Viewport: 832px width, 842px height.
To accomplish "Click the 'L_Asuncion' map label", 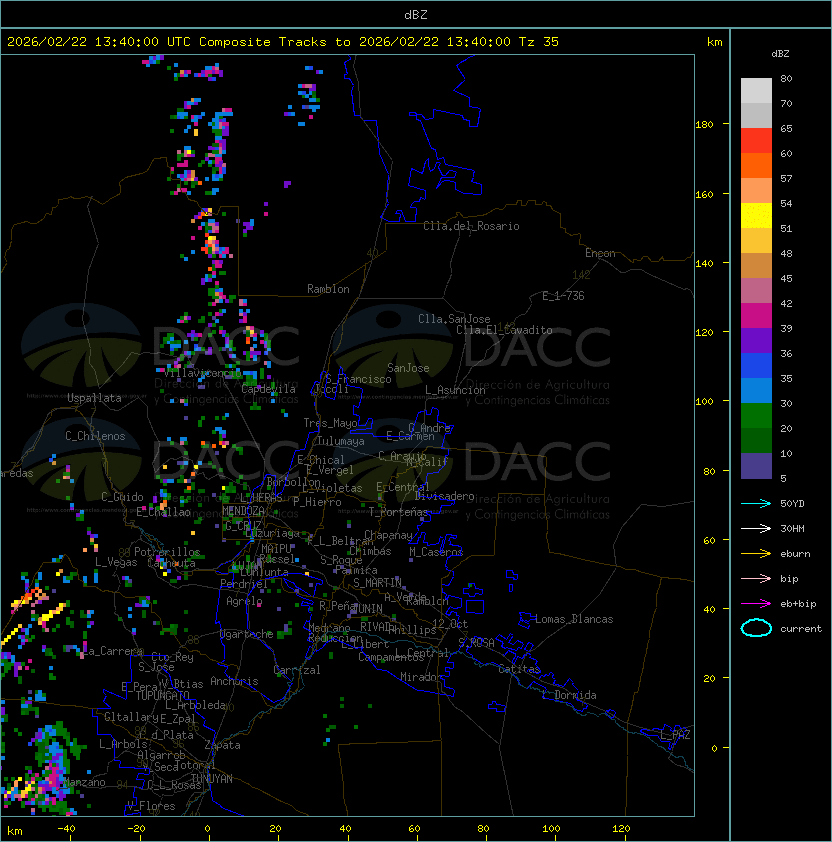I will [455, 390].
